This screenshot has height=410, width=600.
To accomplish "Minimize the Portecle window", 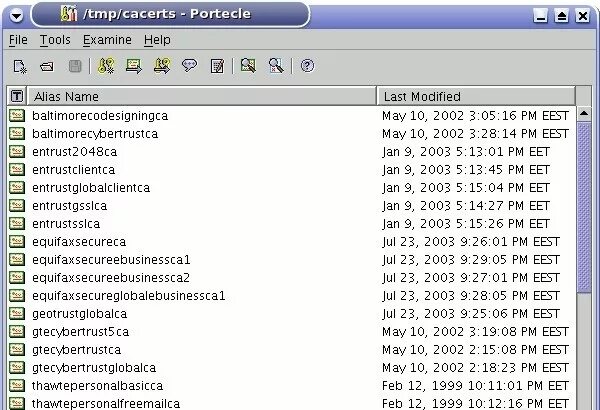I will click(x=540, y=16).
